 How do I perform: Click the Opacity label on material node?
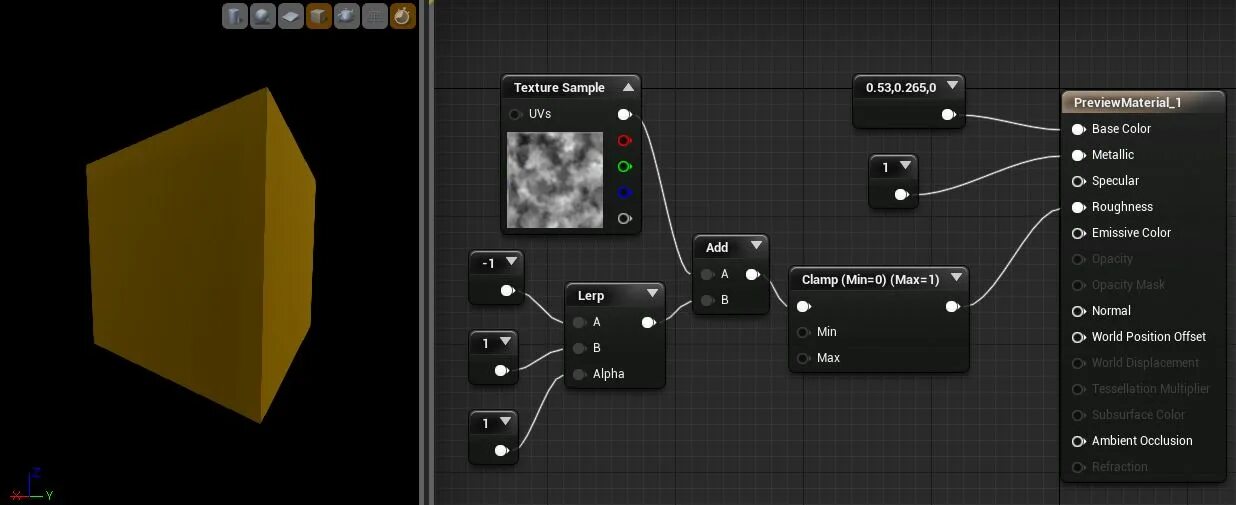tap(1112, 259)
